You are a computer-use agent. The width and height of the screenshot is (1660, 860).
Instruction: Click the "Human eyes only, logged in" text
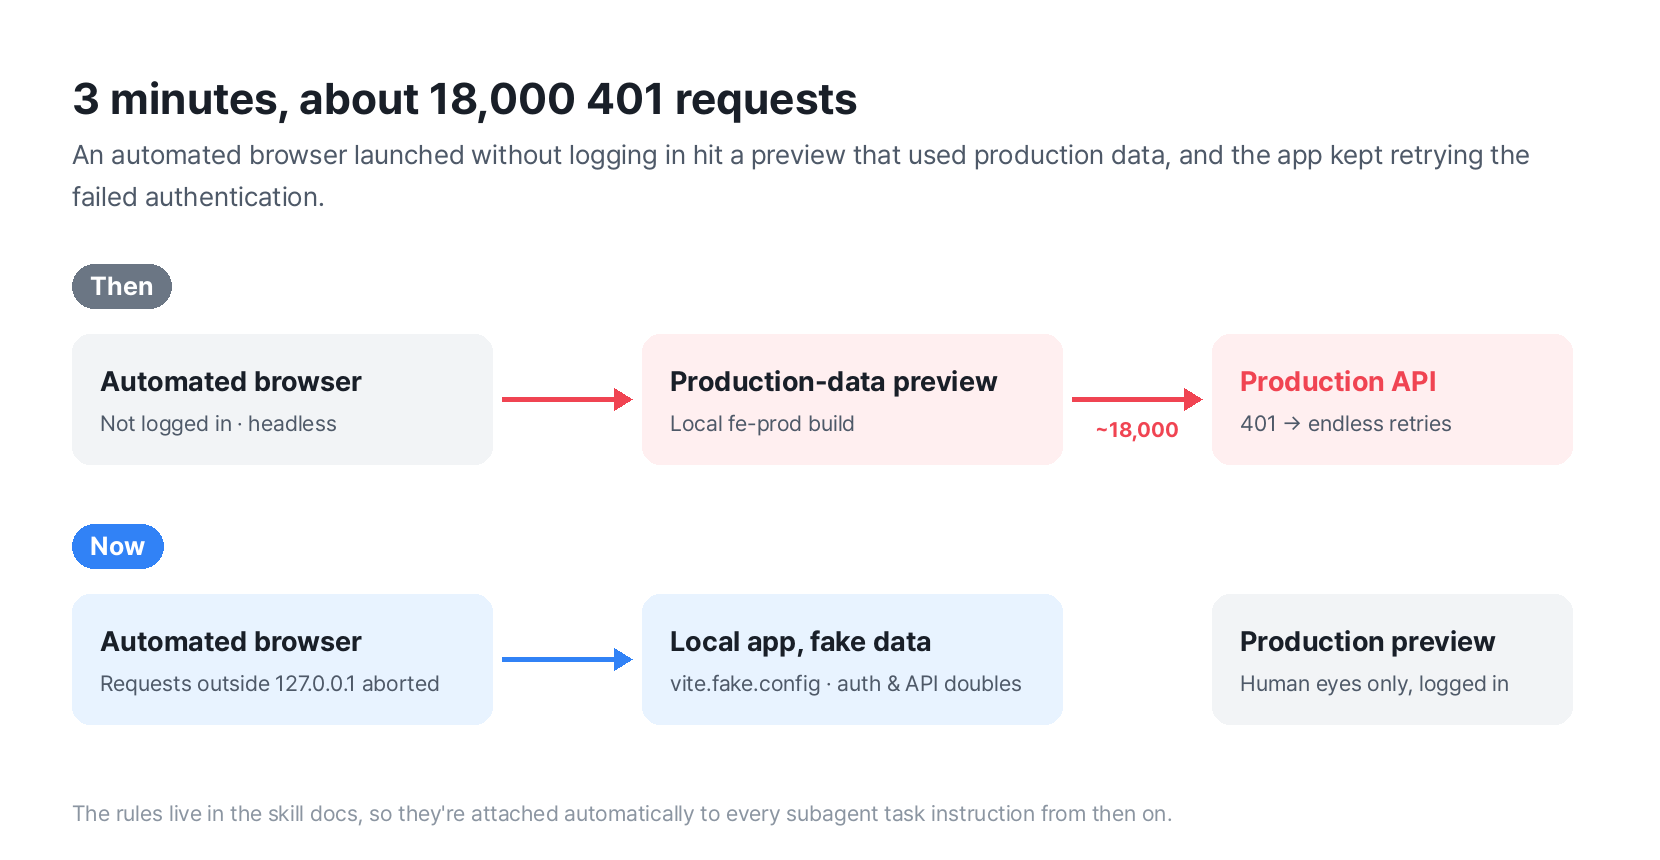(1375, 684)
